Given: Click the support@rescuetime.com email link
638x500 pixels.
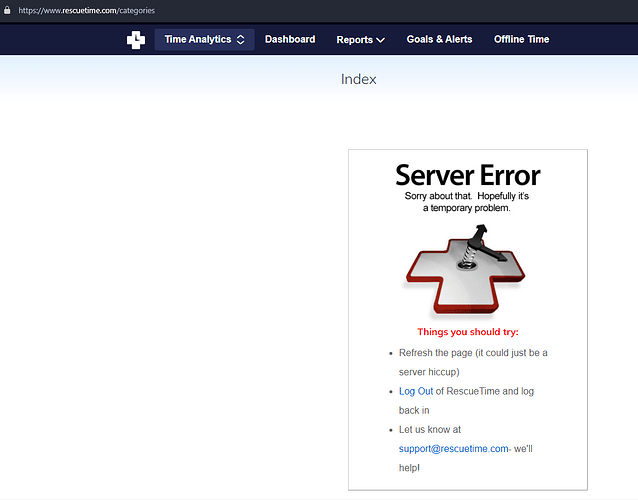Looking at the screenshot, I should [453, 449].
